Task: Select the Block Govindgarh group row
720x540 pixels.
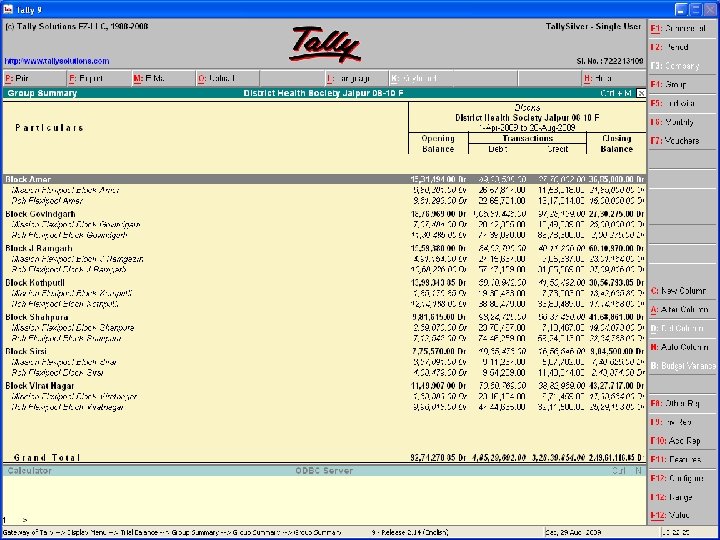Action: point(324,214)
